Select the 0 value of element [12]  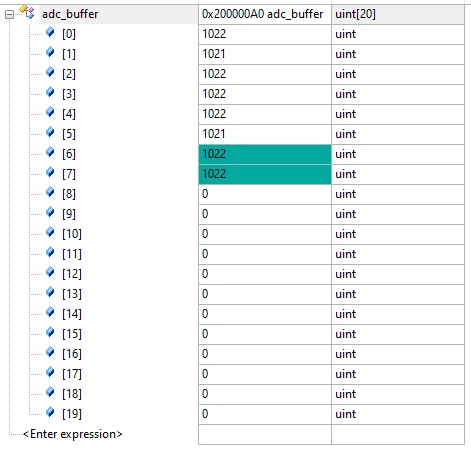click(265, 274)
